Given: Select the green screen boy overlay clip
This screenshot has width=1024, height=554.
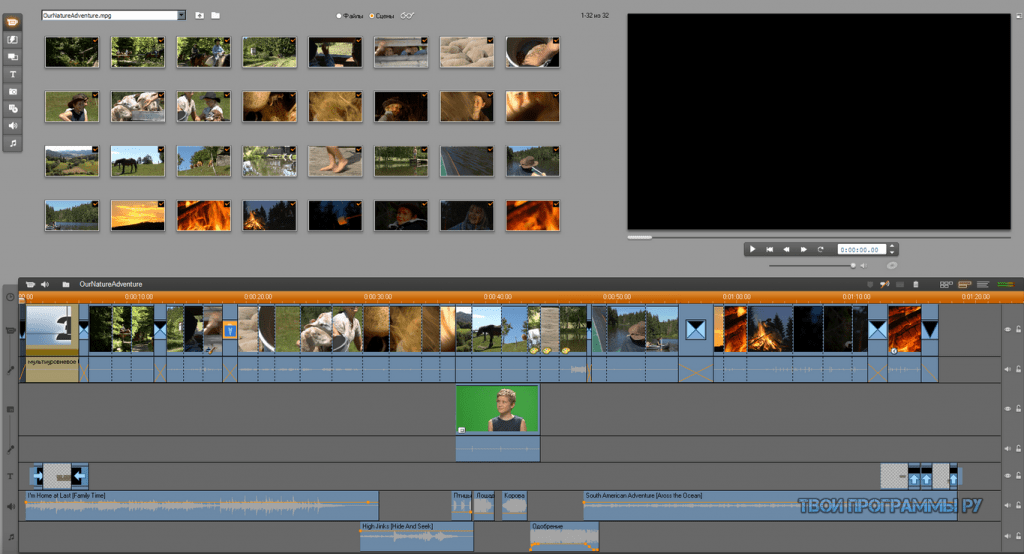Looking at the screenshot, I should [x=498, y=409].
